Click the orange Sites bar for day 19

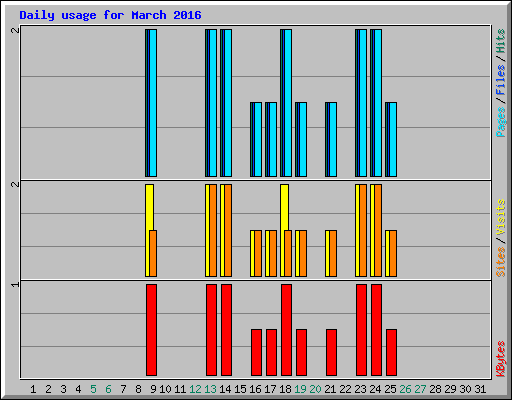303,253
